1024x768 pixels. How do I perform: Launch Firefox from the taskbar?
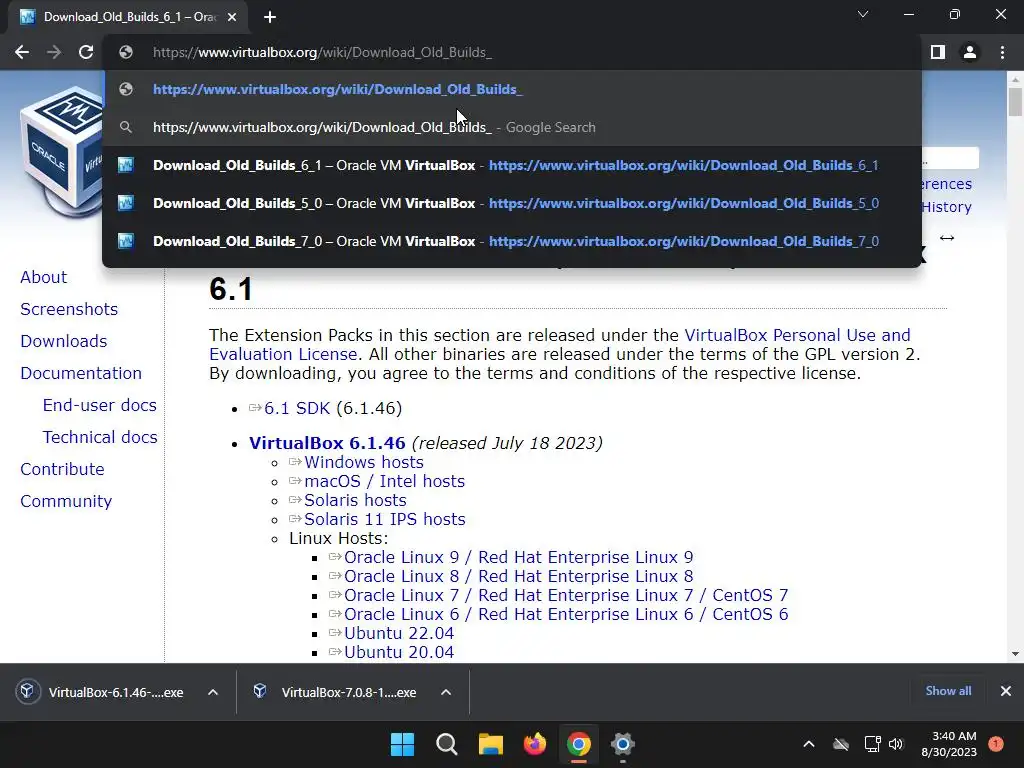pyautogui.click(x=535, y=744)
